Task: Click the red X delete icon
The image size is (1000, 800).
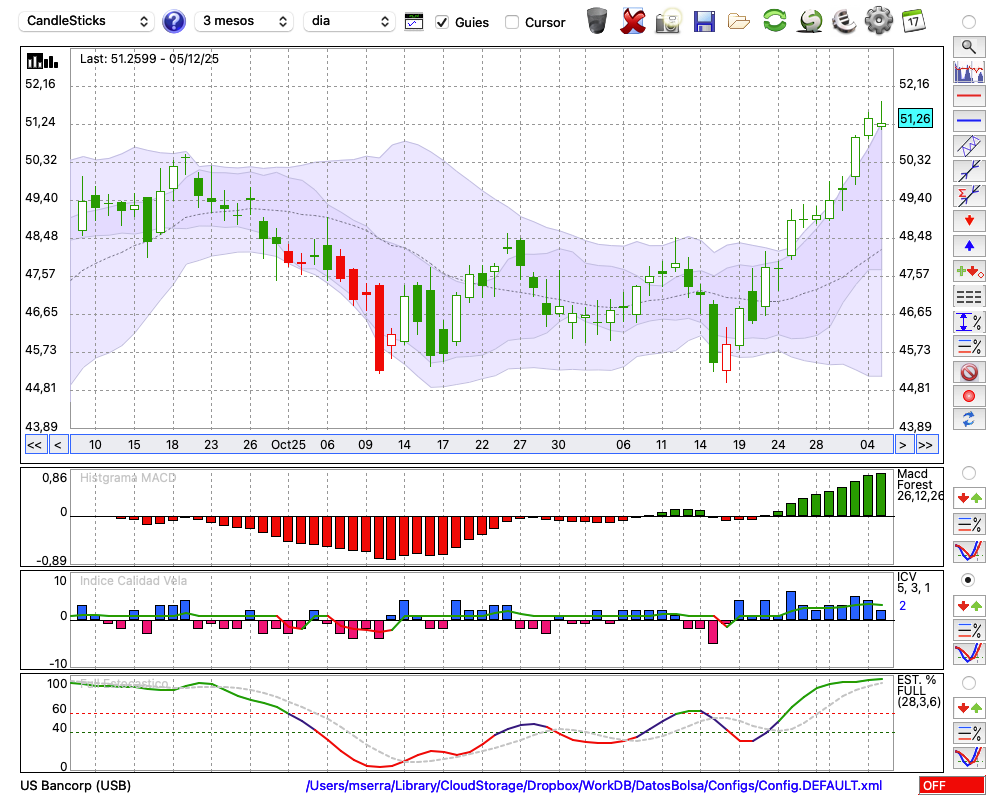Action: 633,21
